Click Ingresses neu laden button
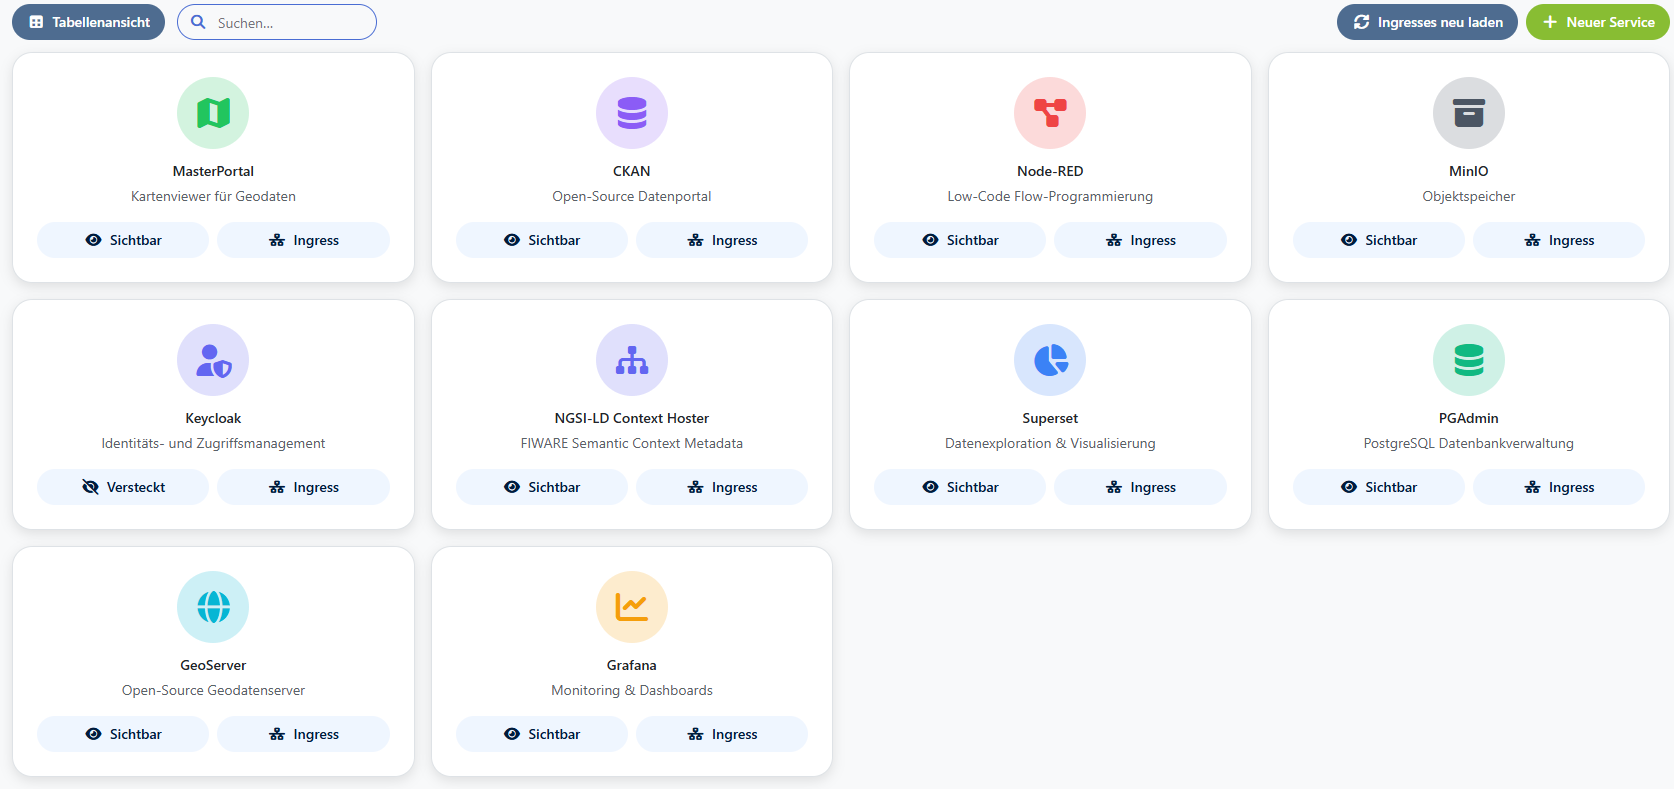 coord(1427,22)
